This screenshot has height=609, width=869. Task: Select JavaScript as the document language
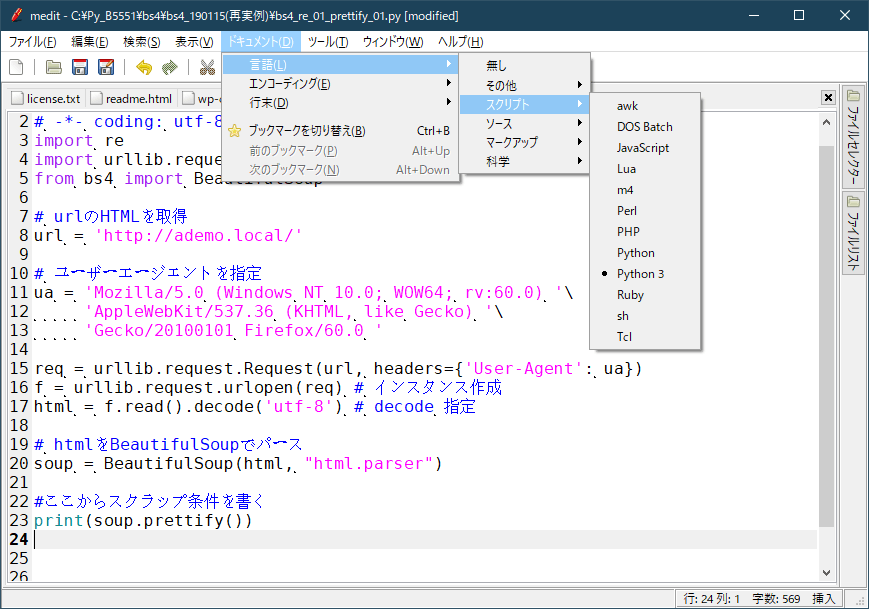click(x=645, y=148)
